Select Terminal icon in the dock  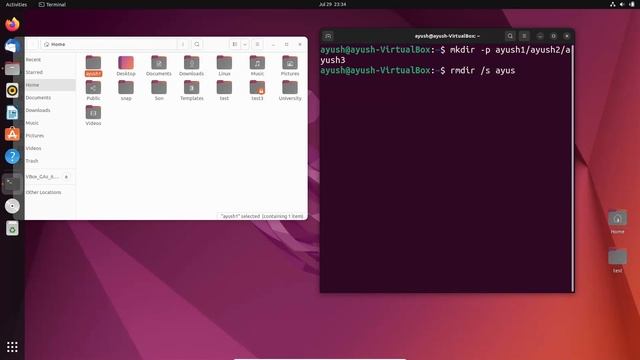coord(12,184)
